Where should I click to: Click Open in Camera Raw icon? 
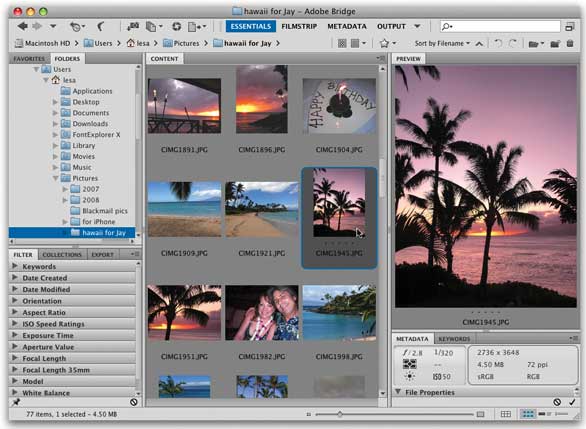click(176, 26)
